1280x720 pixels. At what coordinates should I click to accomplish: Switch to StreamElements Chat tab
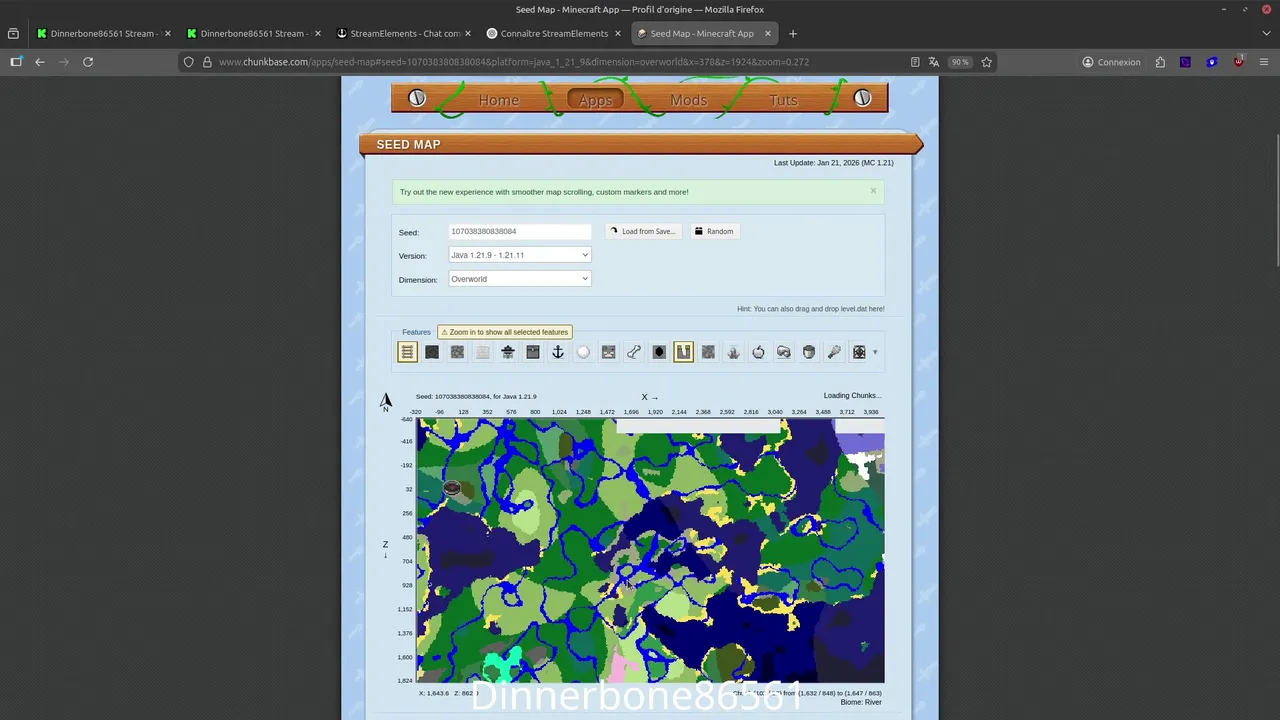[404, 33]
